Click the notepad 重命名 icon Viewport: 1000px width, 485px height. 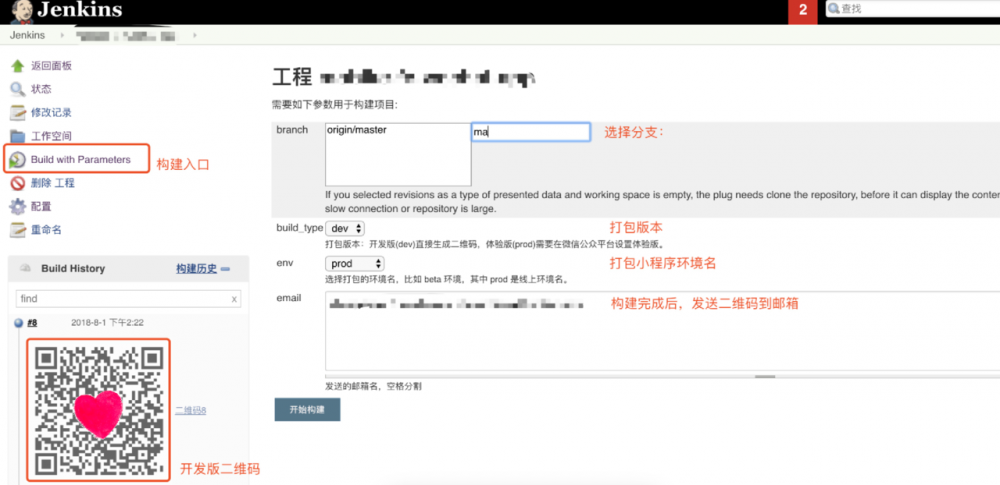[18, 230]
